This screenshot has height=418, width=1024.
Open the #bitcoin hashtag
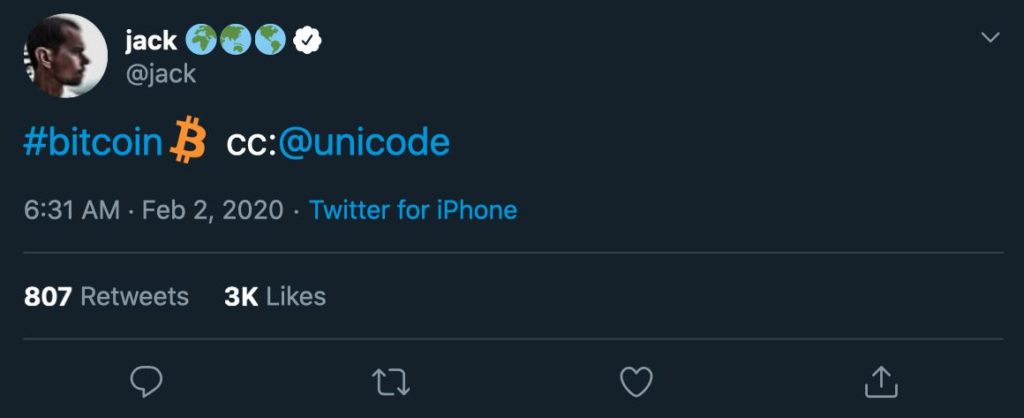(x=92, y=143)
